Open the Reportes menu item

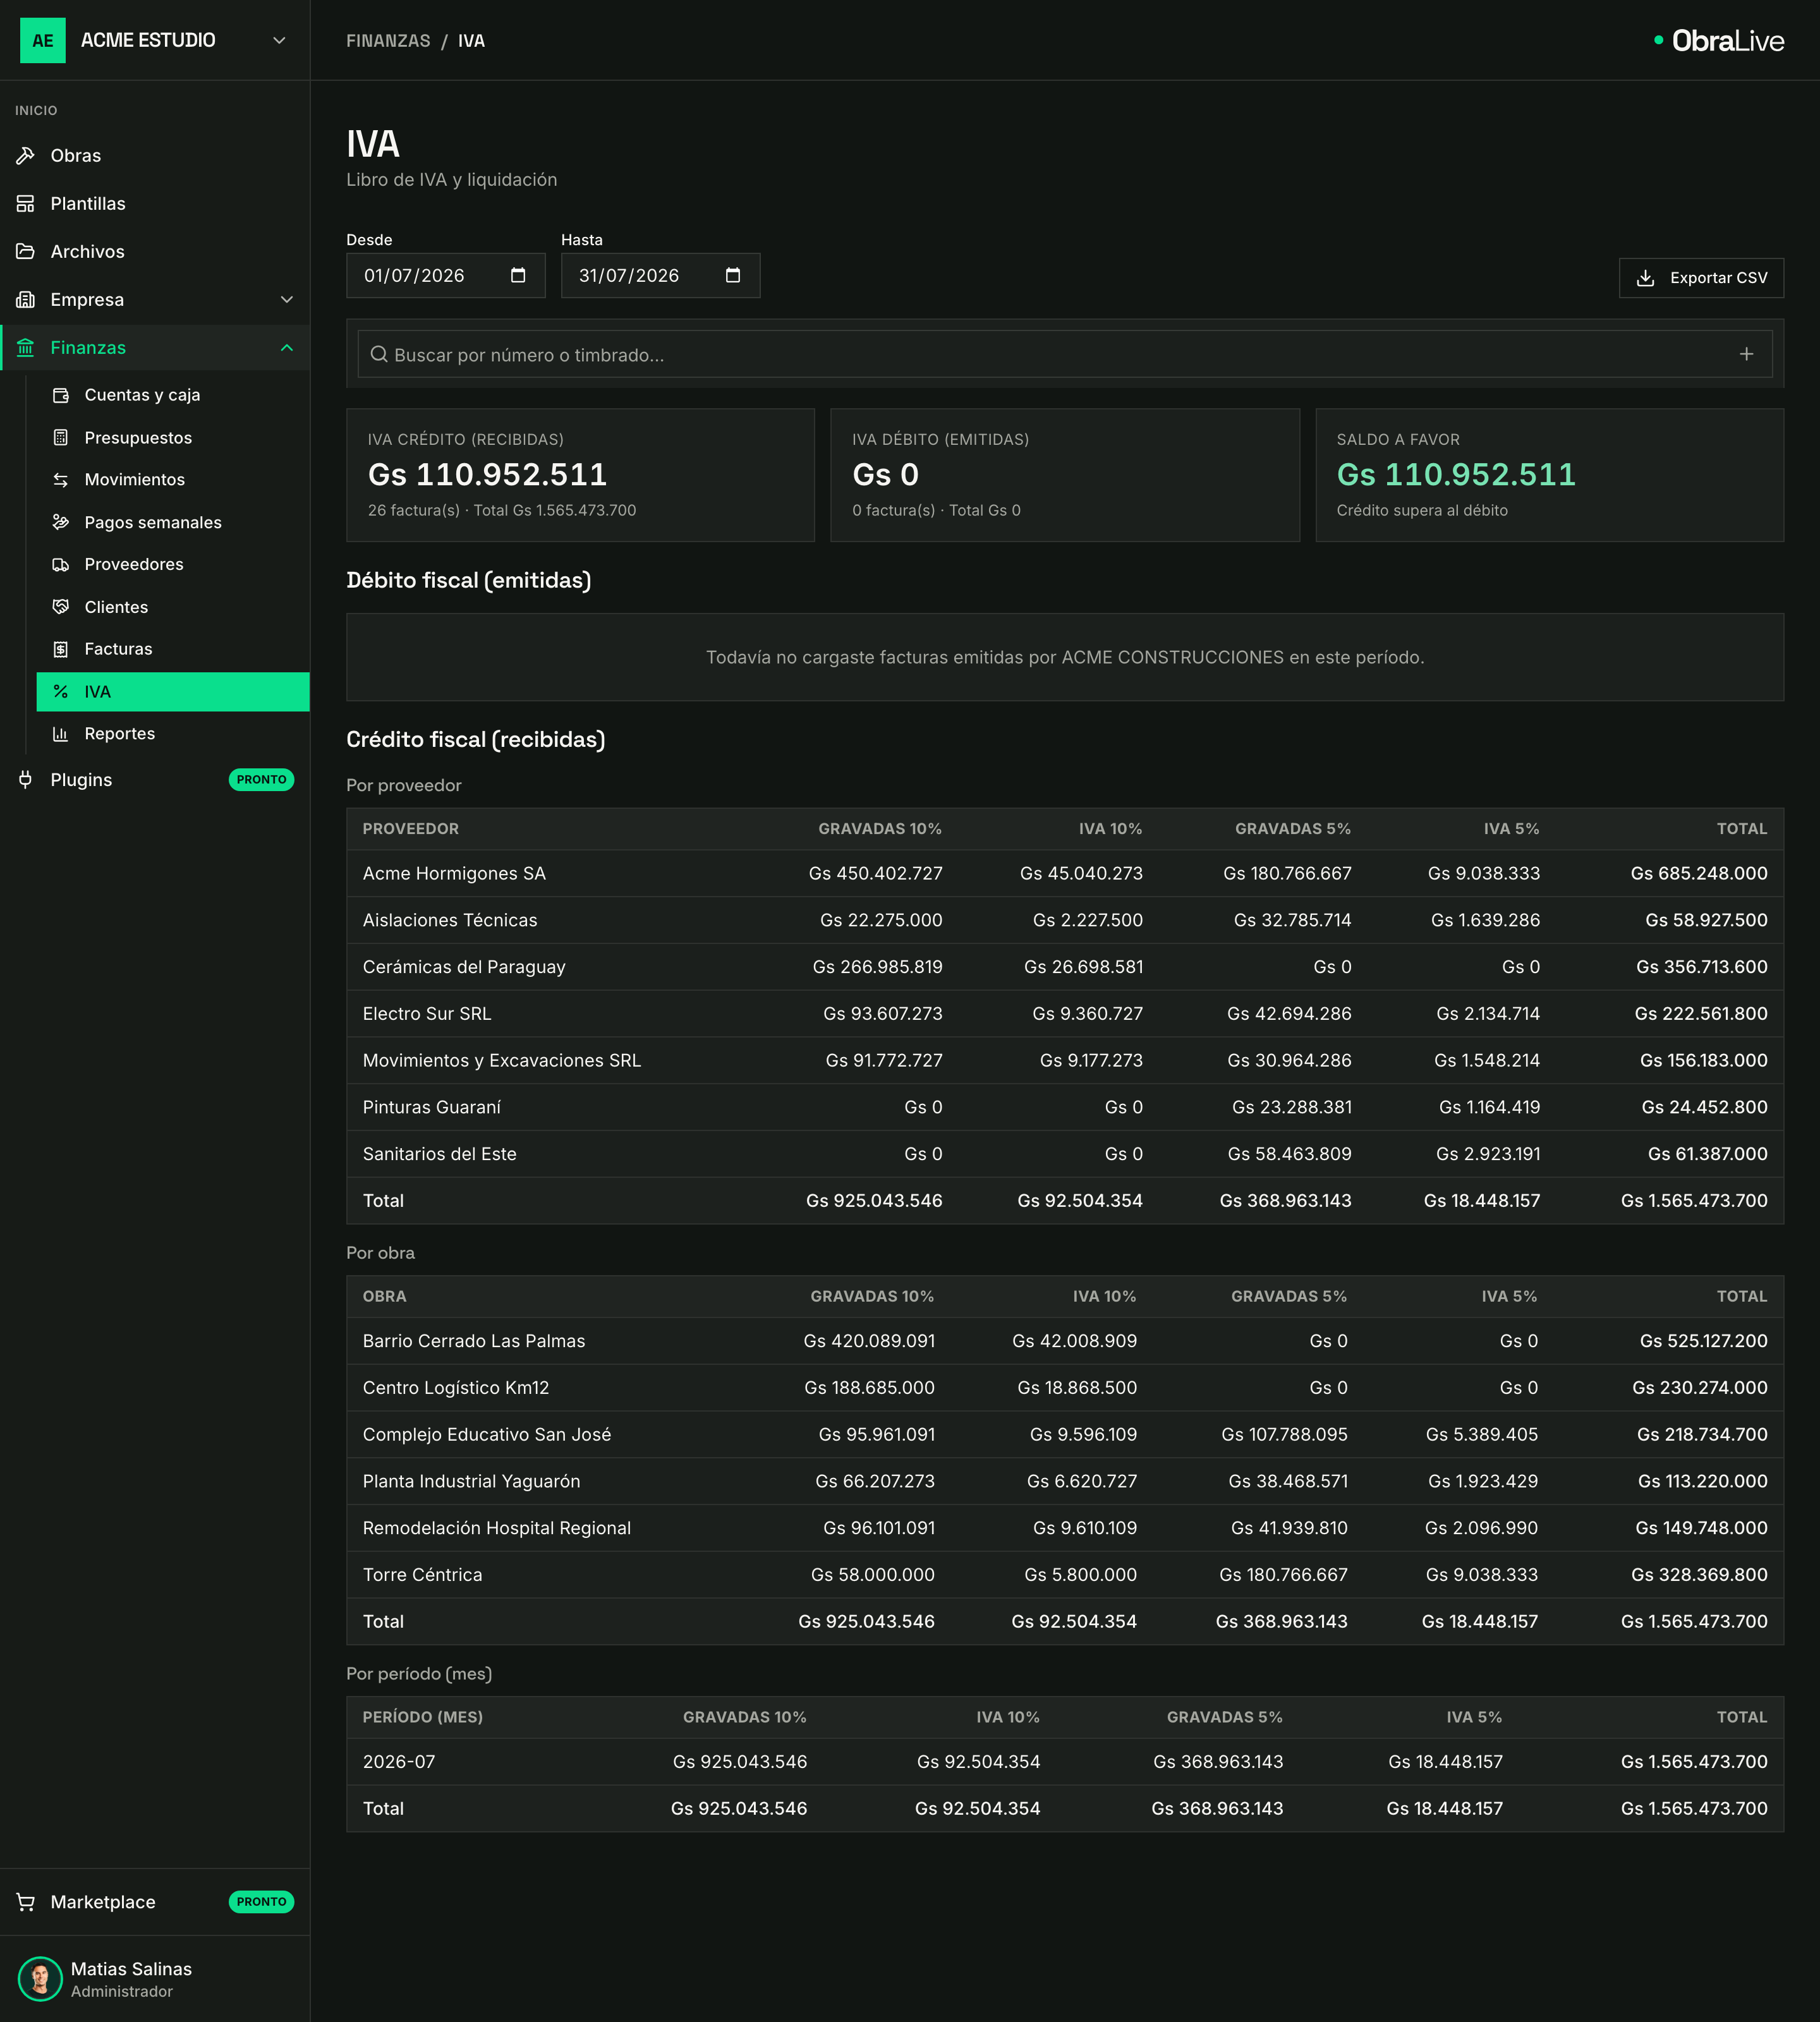tap(173, 733)
